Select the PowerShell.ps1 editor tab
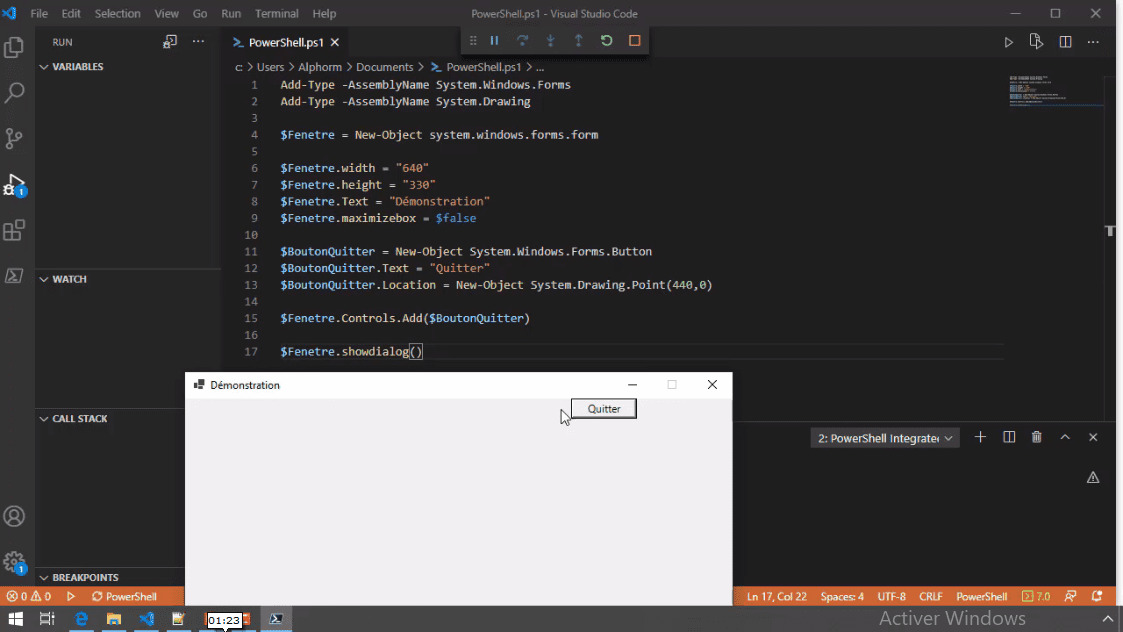This screenshot has width=1123, height=632. click(x=286, y=42)
